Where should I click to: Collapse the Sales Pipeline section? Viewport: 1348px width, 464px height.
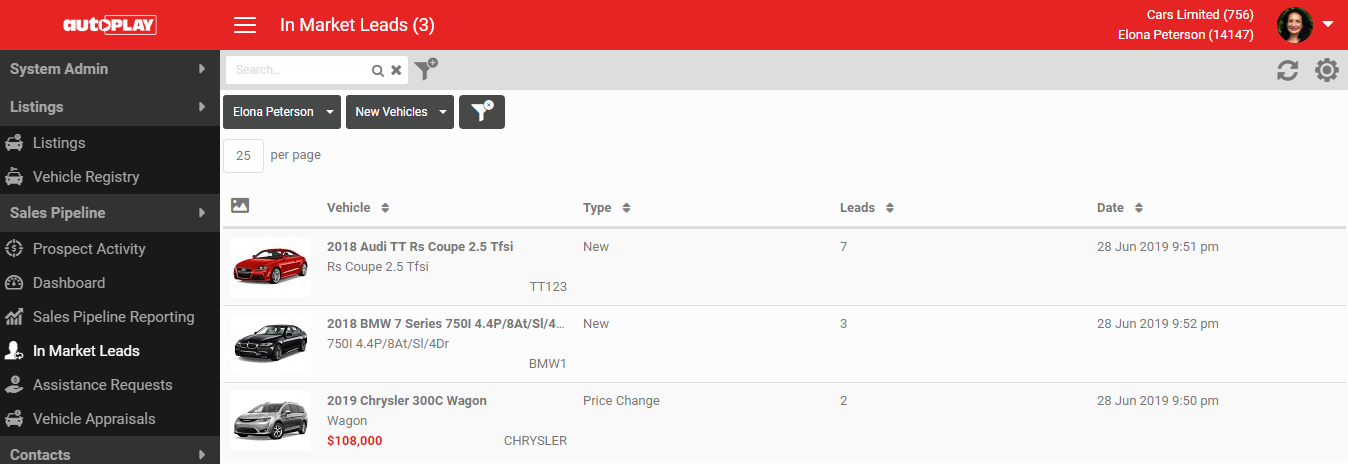coord(110,213)
